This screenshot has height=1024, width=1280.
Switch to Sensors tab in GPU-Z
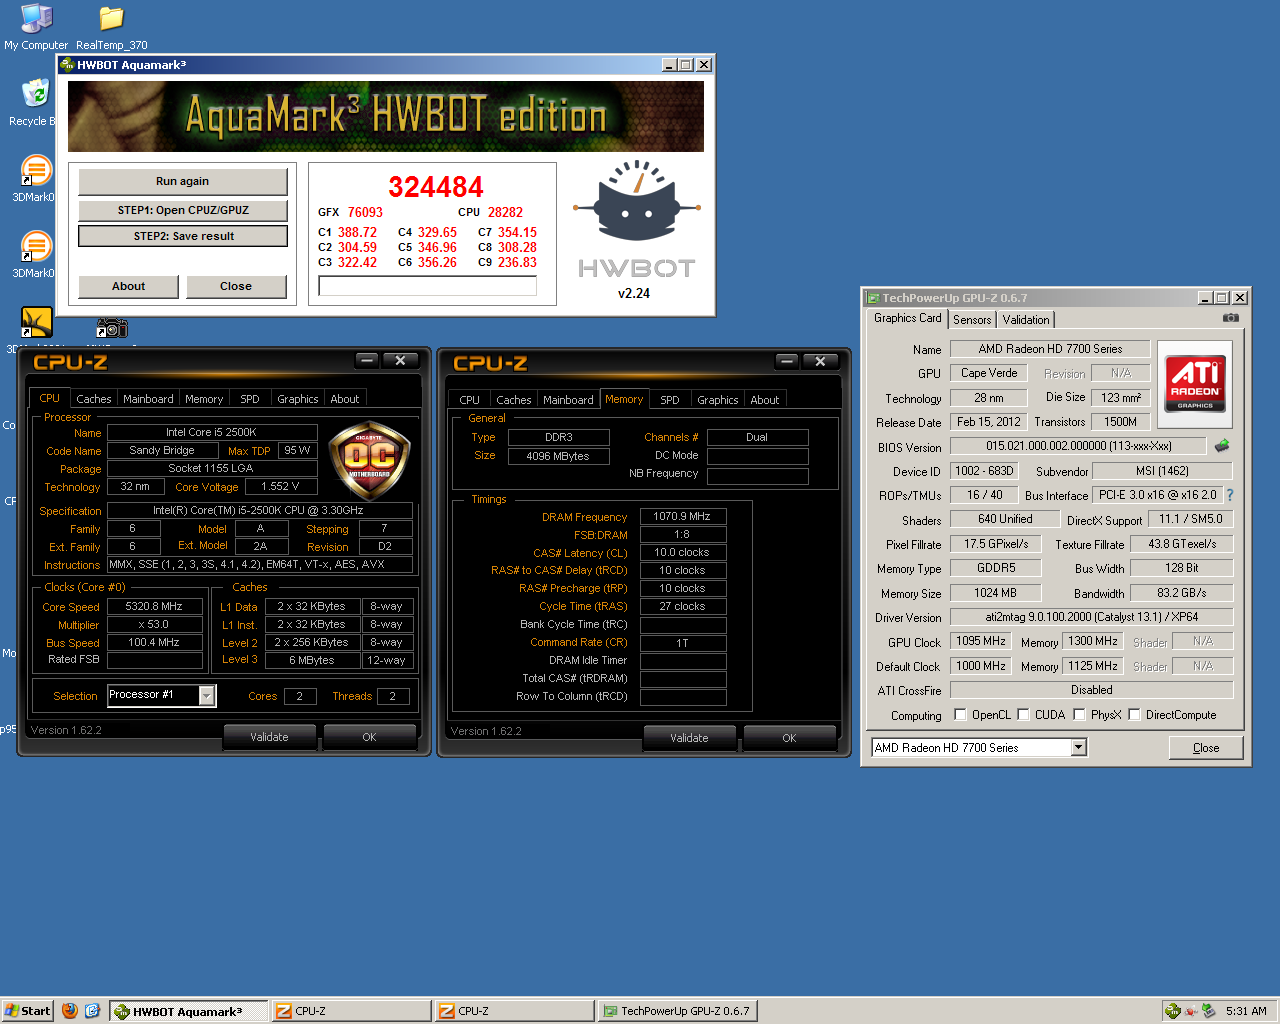point(972,319)
